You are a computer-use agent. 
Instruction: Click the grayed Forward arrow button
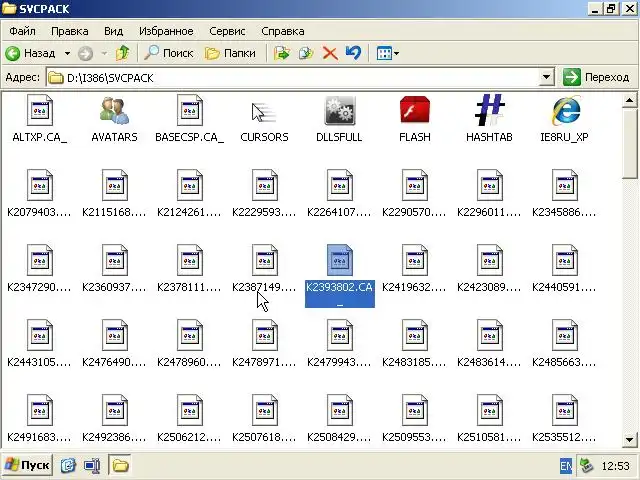pos(85,53)
